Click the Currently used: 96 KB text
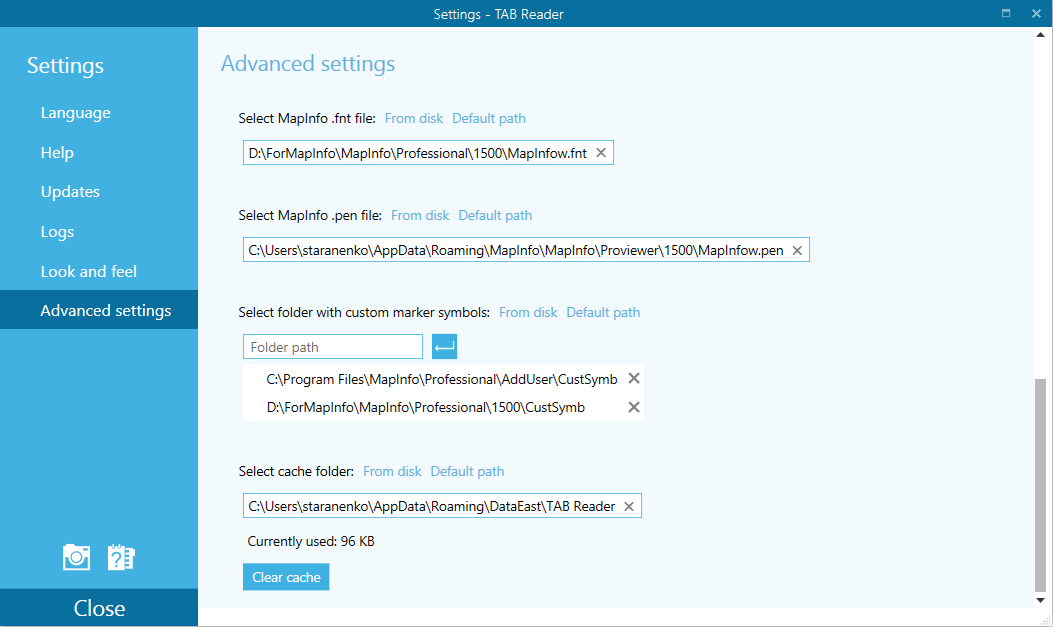 click(x=311, y=542)
